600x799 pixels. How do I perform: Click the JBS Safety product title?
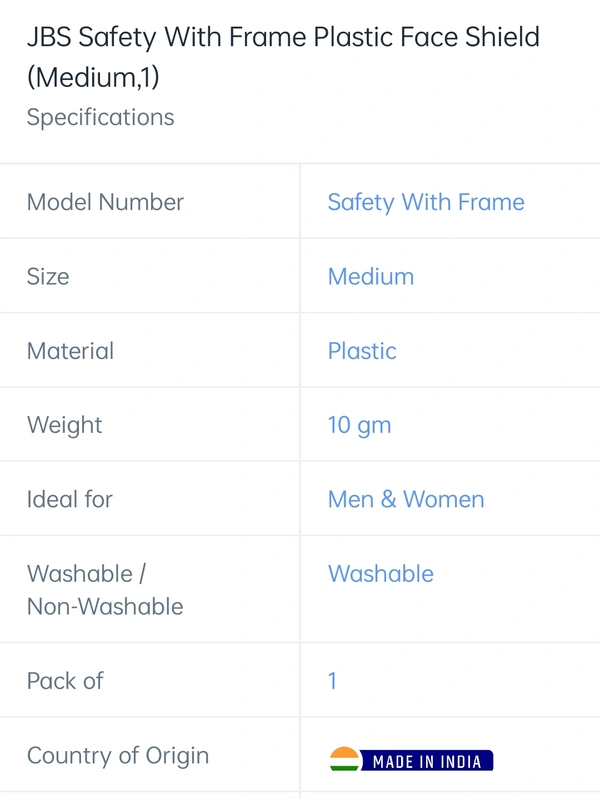click(x=283, y=57)
